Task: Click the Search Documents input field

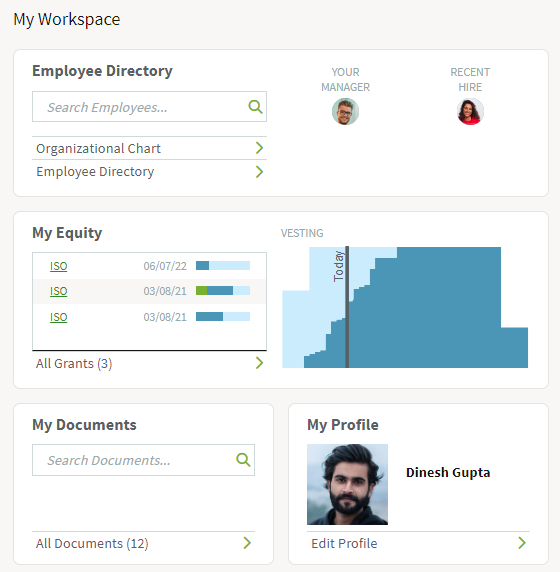Action: coord(143,460)
